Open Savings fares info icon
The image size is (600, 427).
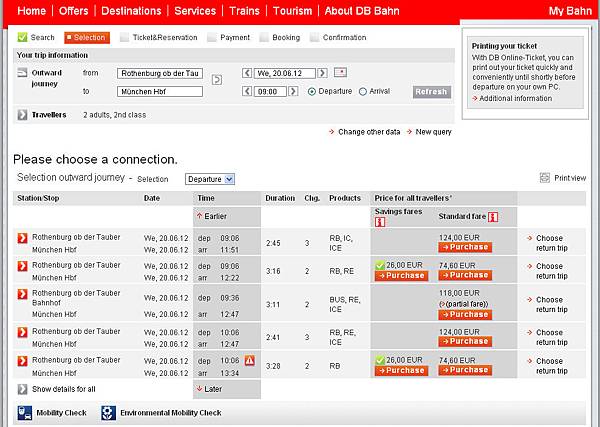tap(380, 222)
